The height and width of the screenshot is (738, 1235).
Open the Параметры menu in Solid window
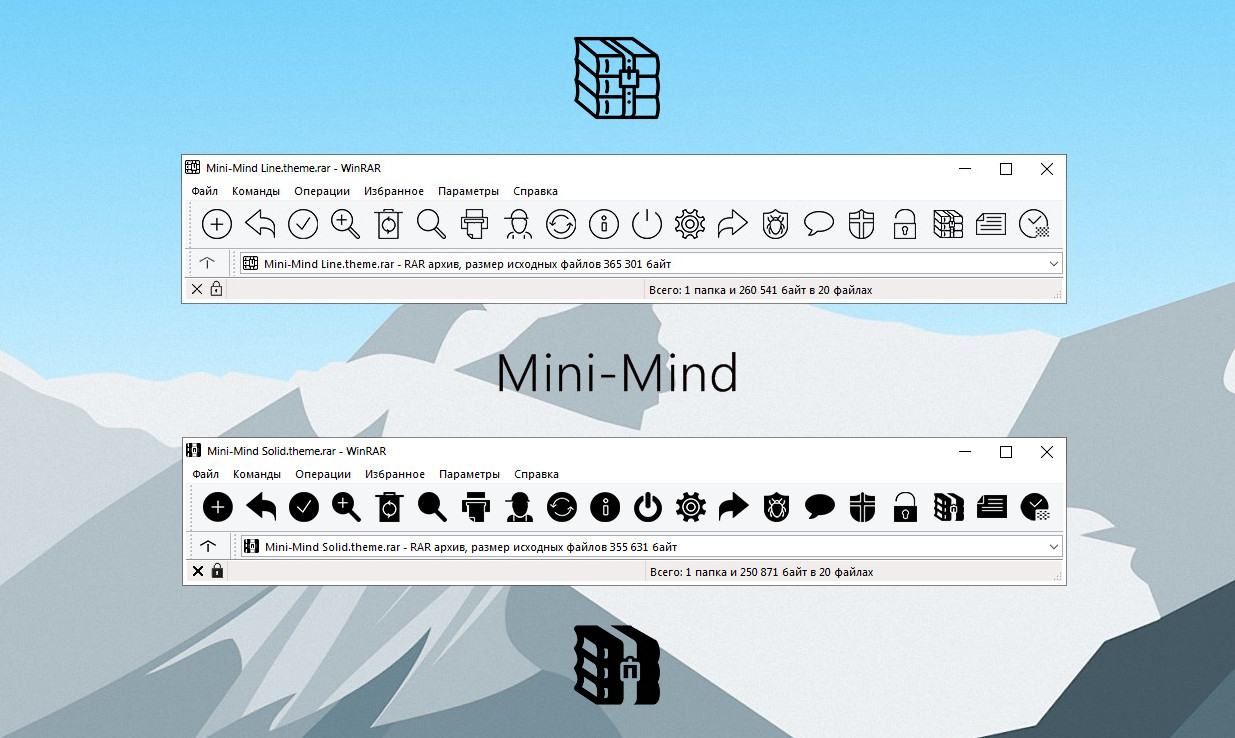coord(470,473)
